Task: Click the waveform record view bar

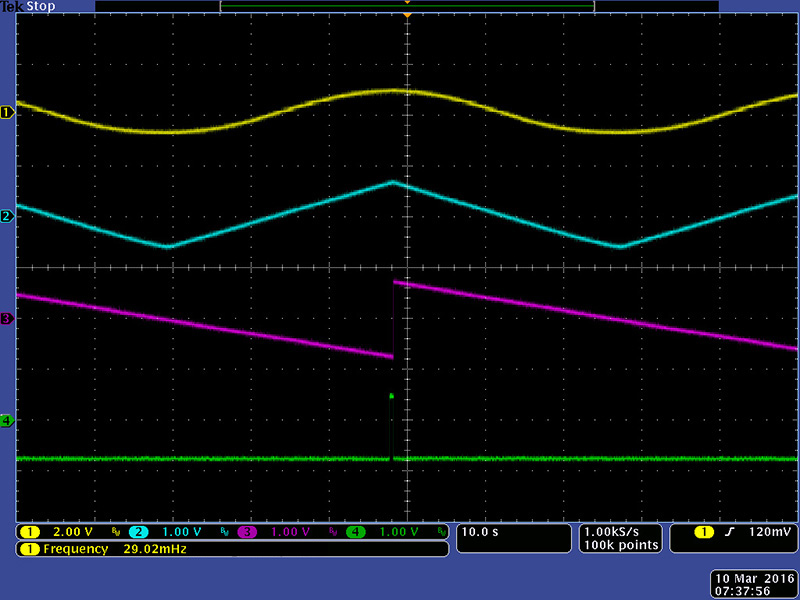Action: tap(407, 6)
